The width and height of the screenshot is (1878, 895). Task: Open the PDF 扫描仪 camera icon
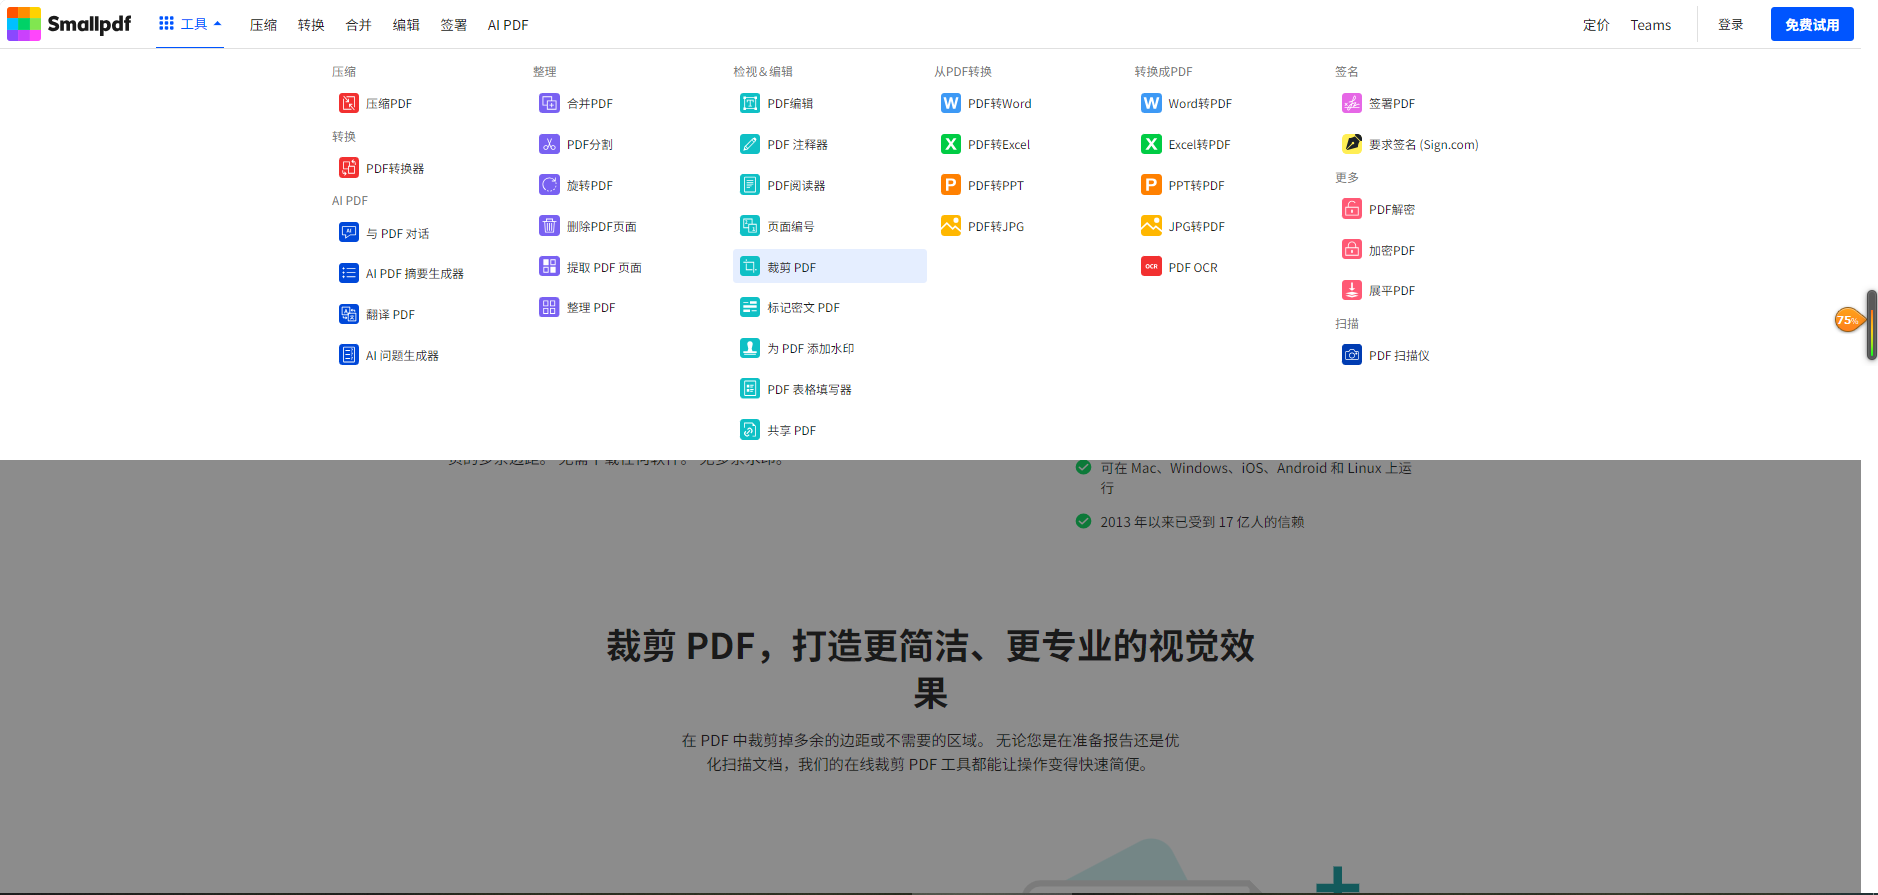1351,355
